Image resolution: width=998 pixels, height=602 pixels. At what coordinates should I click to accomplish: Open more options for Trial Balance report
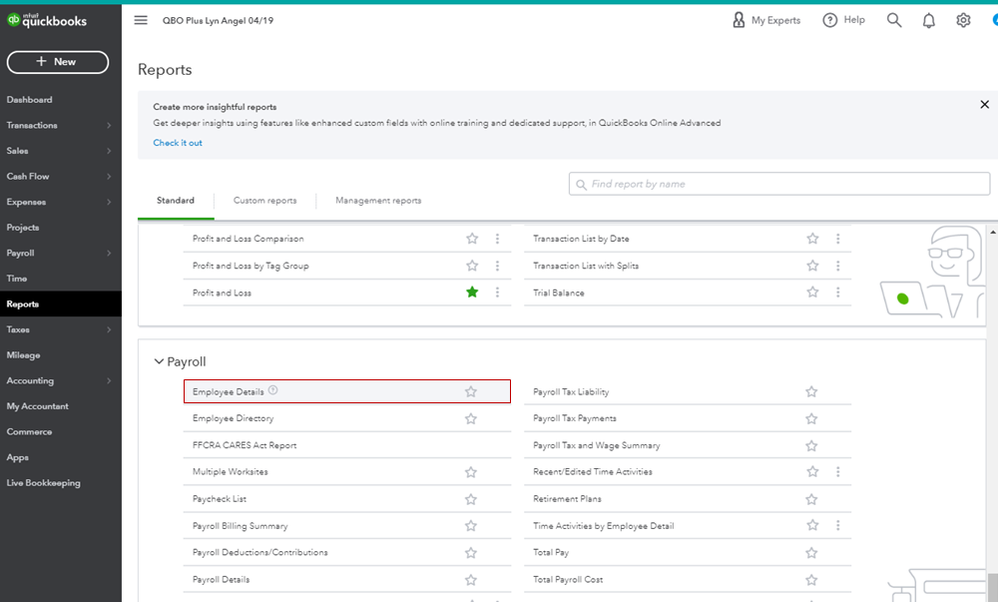pyautogui.click(x=838, y=293)
